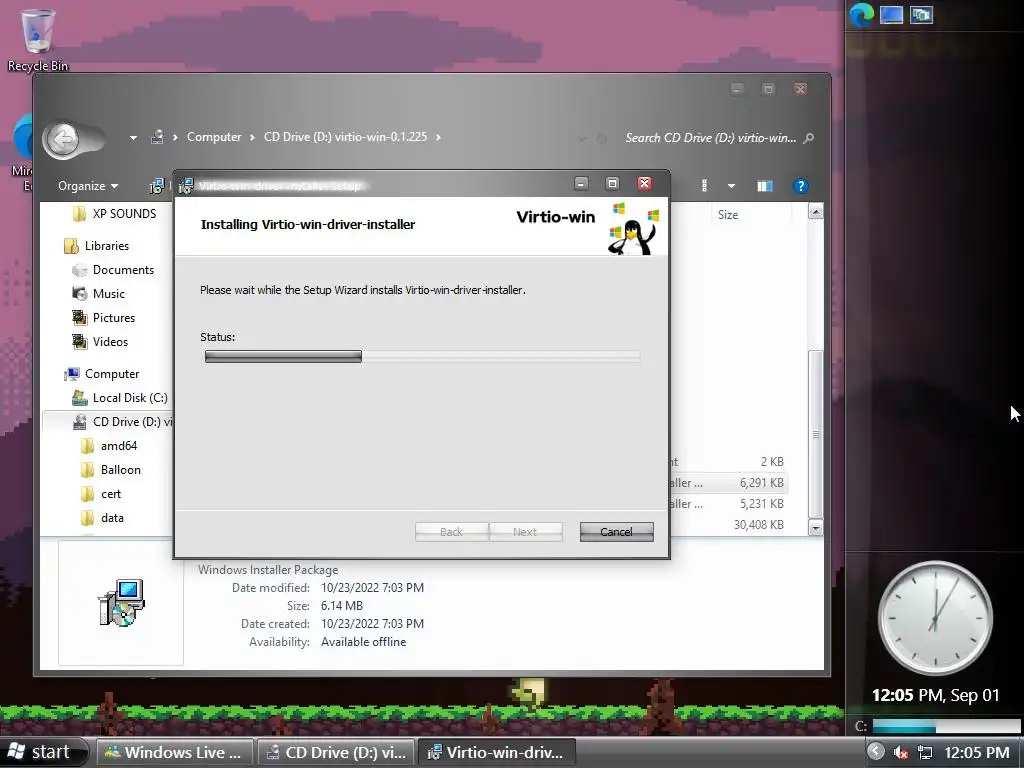
Task: Select the XP SOUNDS folder in navigation pane
Action: tap(114, 214)
